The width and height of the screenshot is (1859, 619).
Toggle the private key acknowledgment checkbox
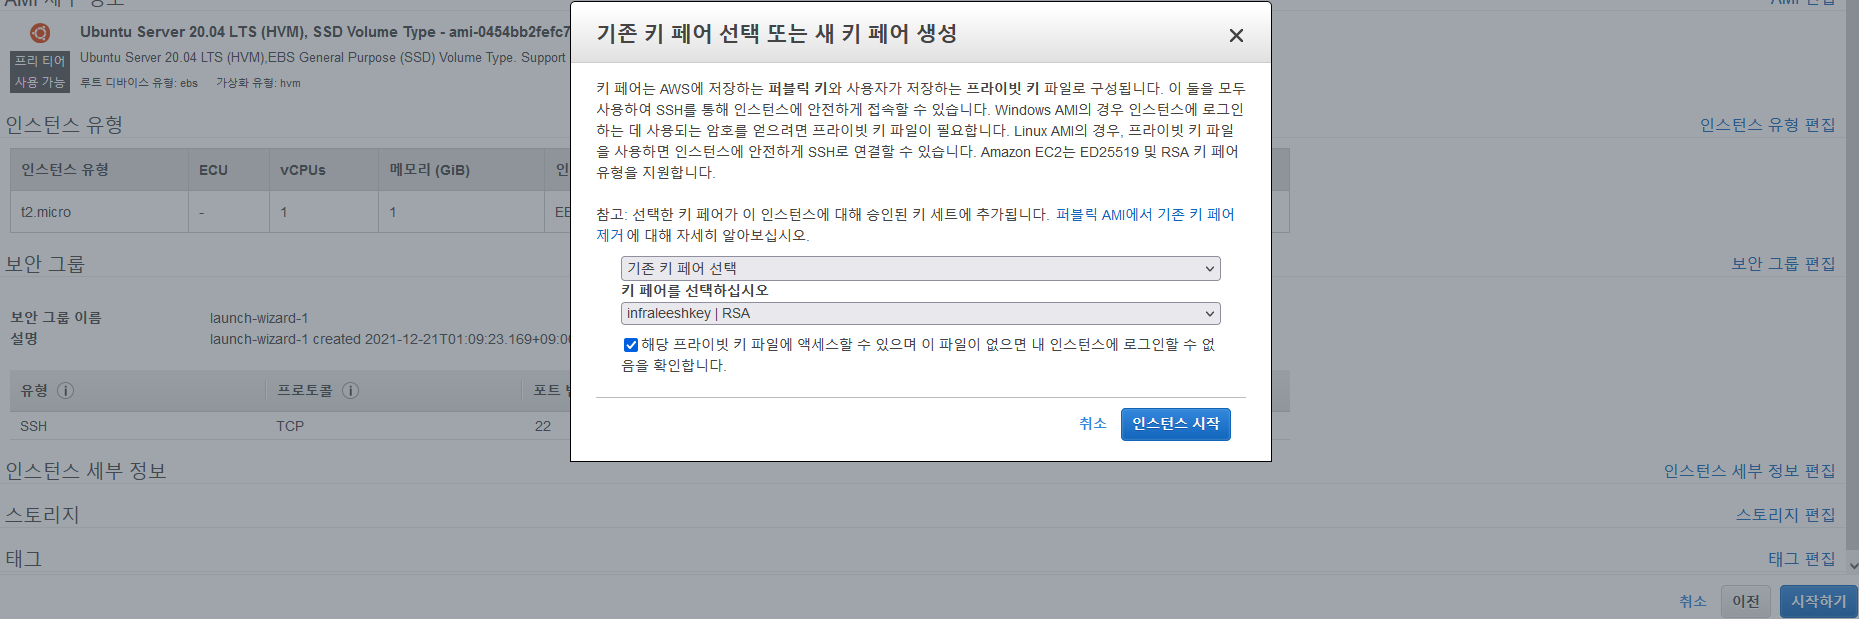(630, 344)
